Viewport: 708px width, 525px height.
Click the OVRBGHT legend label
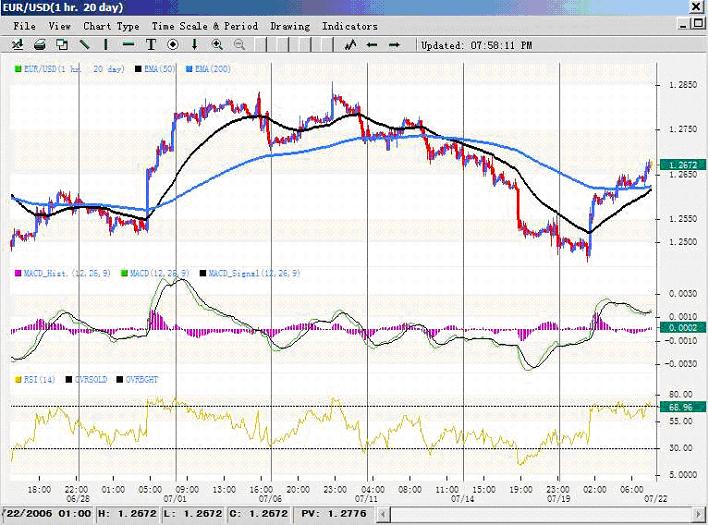point(142,380)
